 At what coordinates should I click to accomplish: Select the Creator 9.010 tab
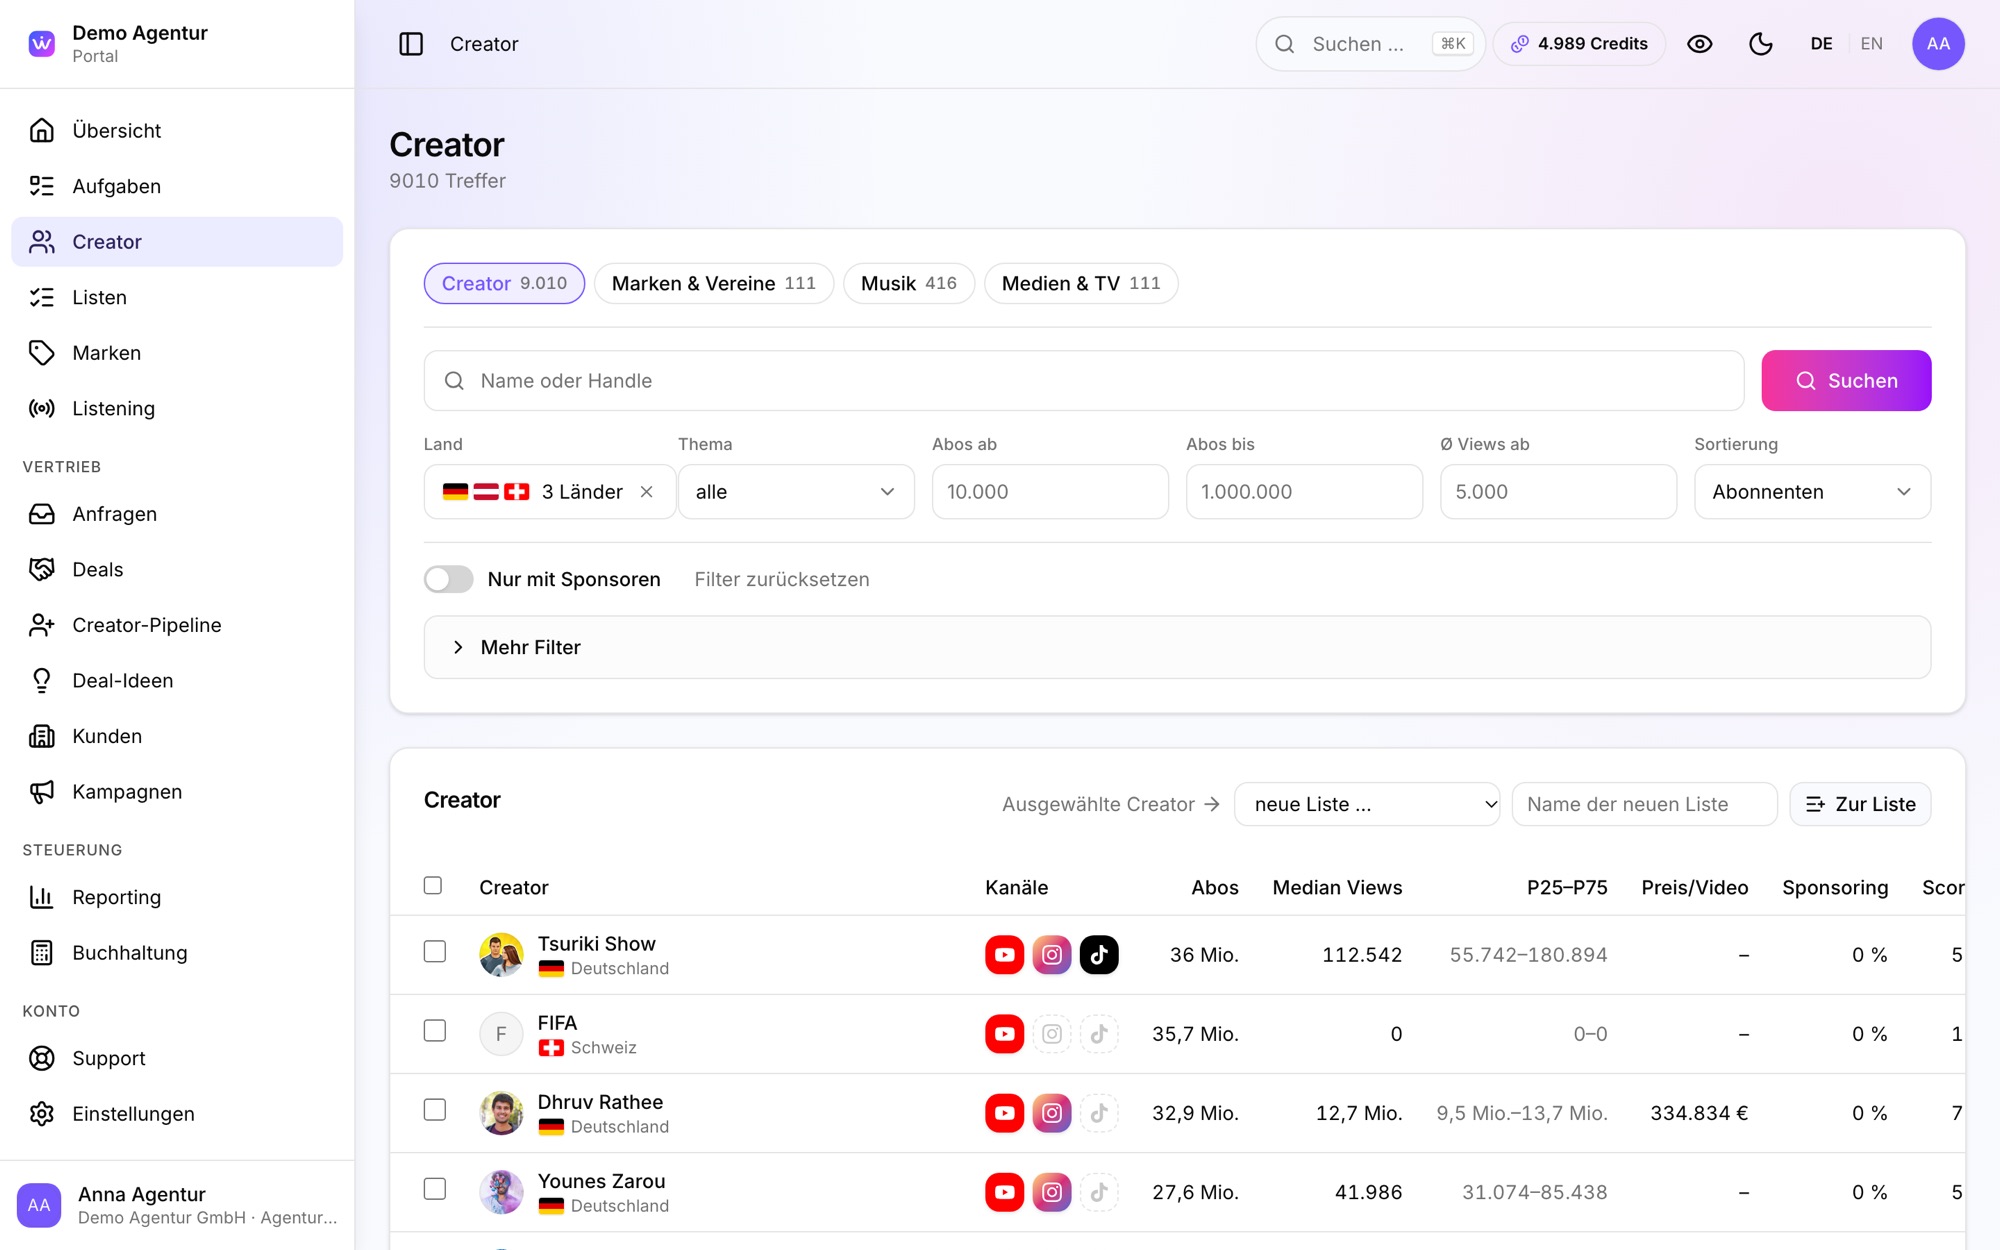point(504,284)
